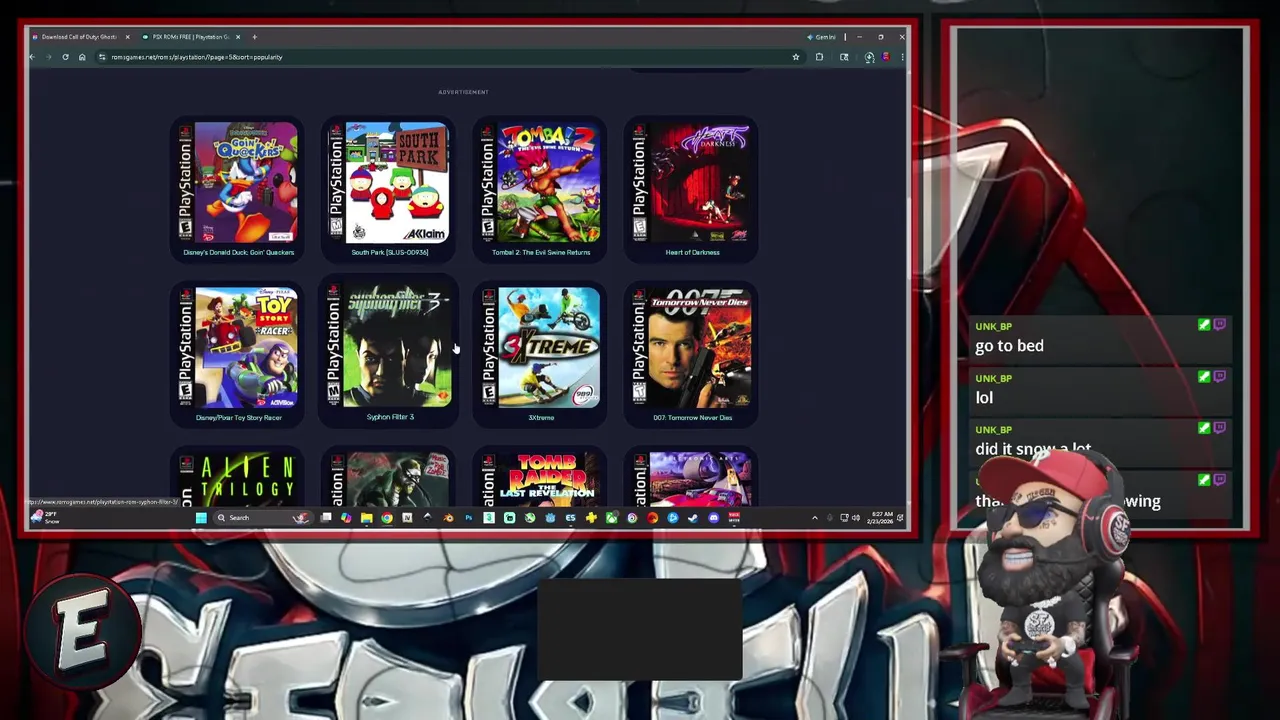The height and width of the screenshot is (720, 1280).
Task: Open the Windows Start menu
Action: pyautogui.click(x=201, y=517)
